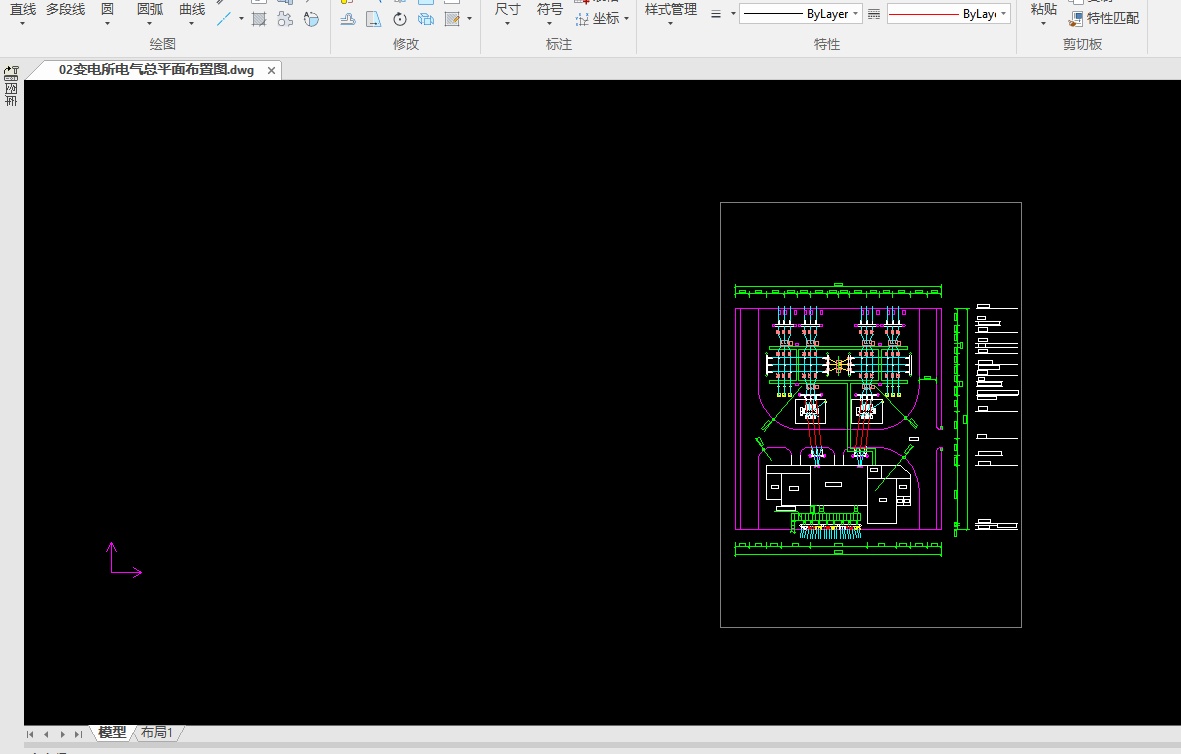Click the 粘贴 paste button

click(x=1043, y=9)
